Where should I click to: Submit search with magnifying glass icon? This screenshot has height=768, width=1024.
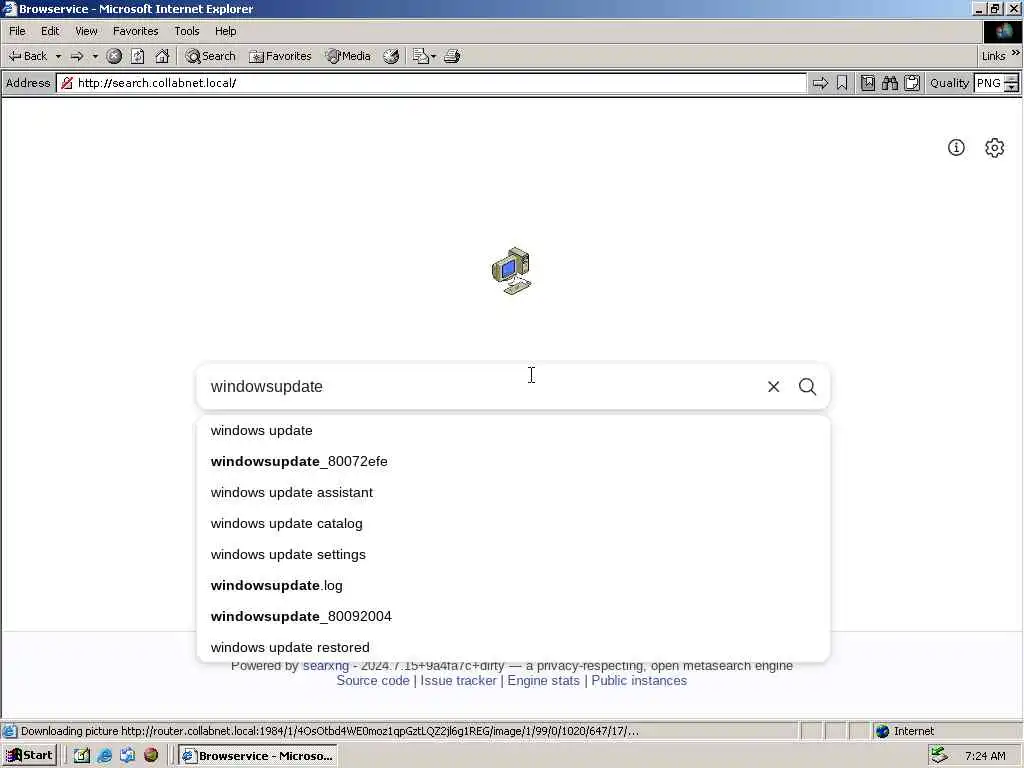click(807, 387)
